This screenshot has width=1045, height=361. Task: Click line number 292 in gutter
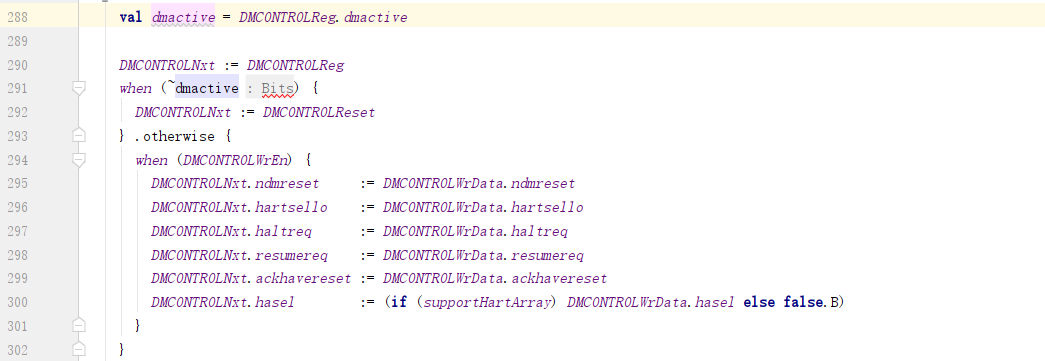click(x=17, y=113)
